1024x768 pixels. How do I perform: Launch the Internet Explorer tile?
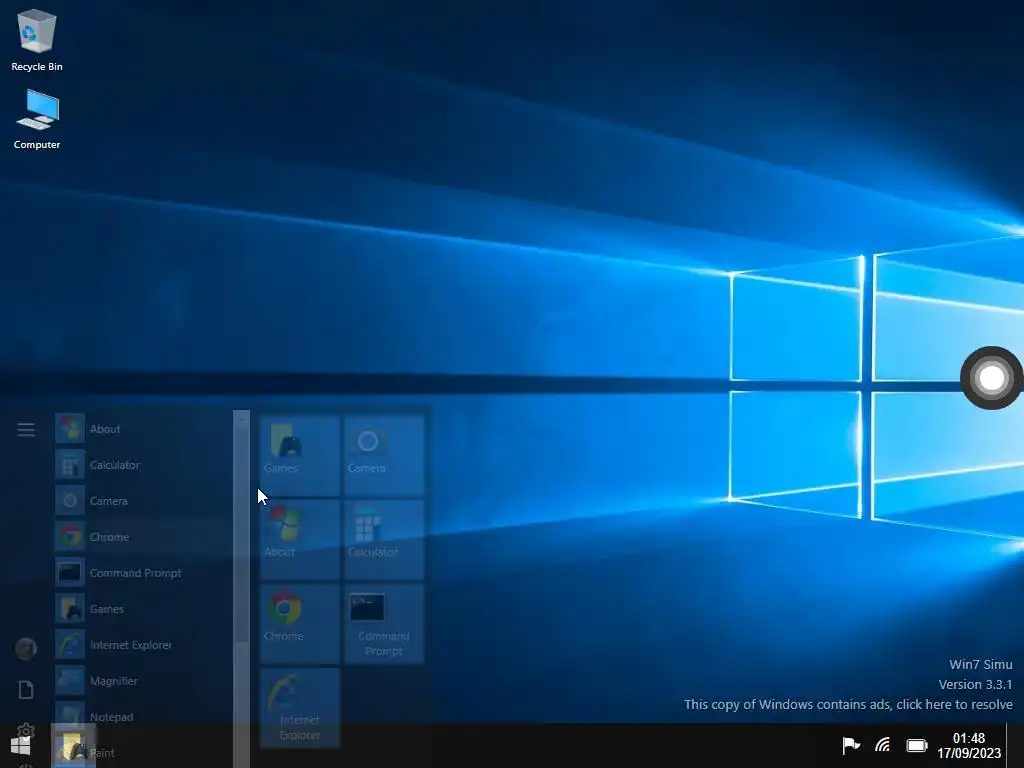300,708
